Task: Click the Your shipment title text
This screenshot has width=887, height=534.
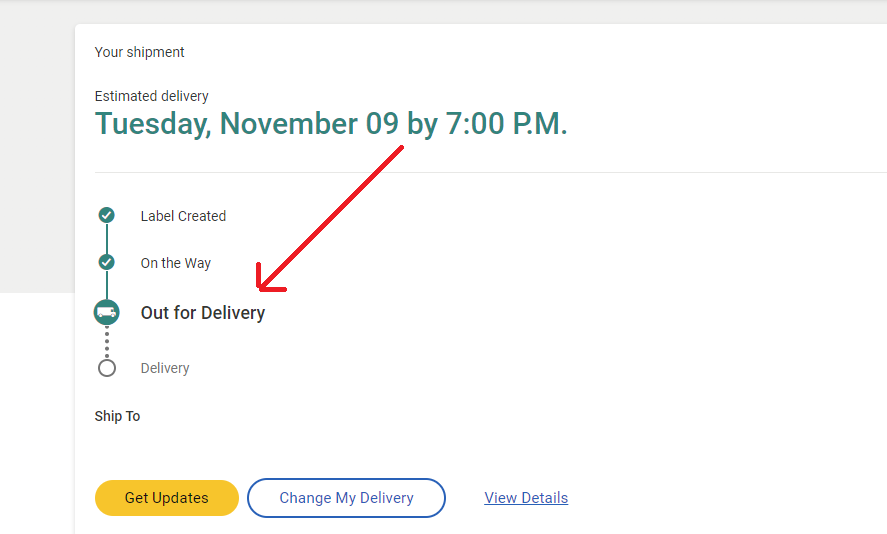Action: click(x=140, y=52)
